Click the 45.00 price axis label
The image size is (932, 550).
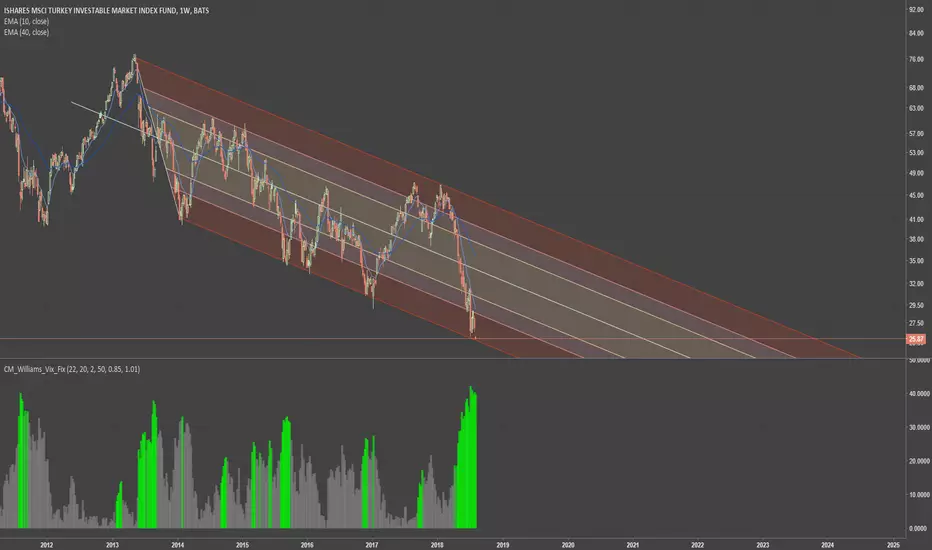(x=916, y=196)
